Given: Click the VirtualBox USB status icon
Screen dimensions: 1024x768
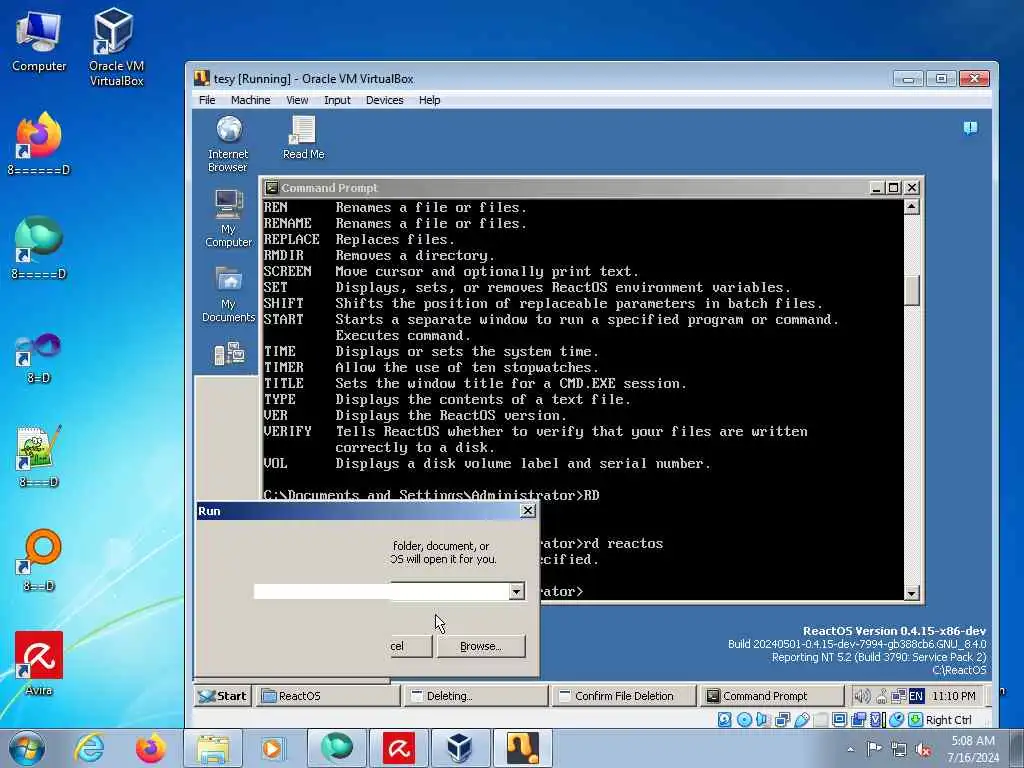Looking at the screenshot, I should click(x=803, y=720).
